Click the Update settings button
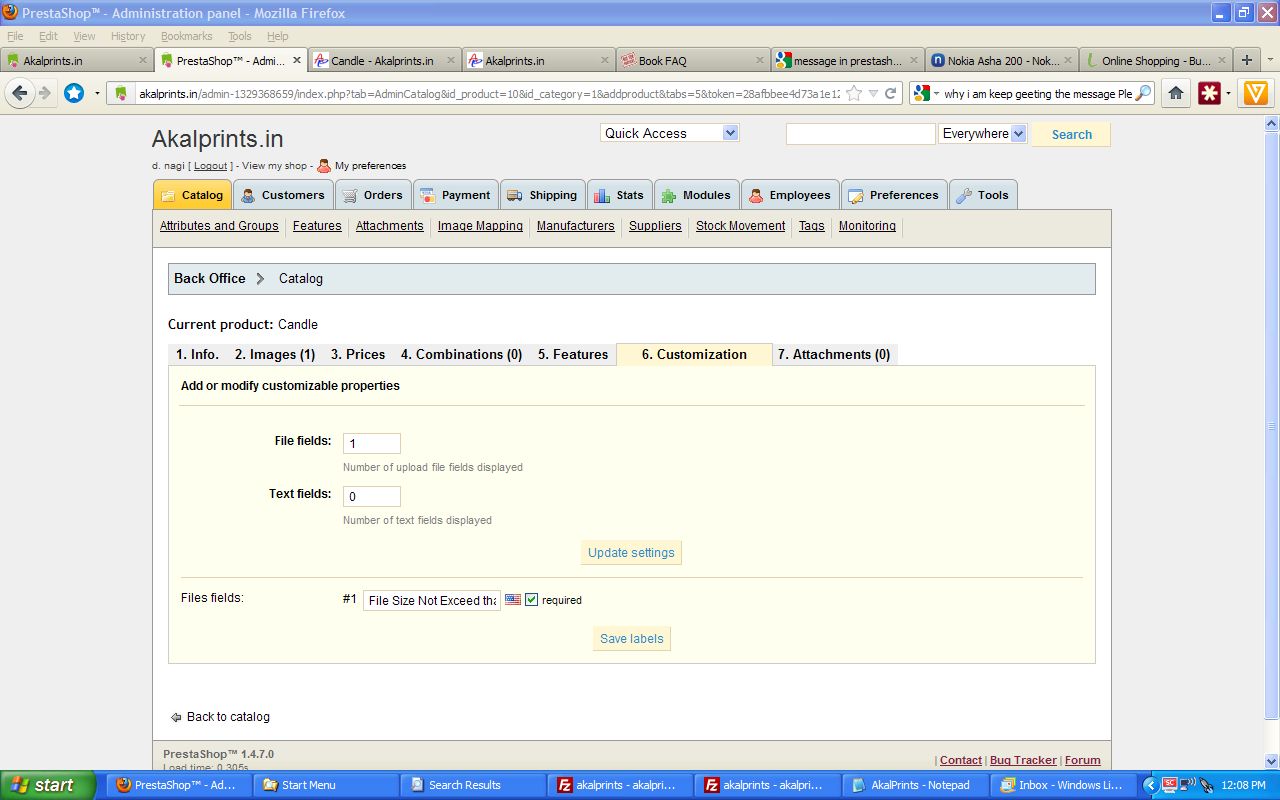 [x=631, y=552]
